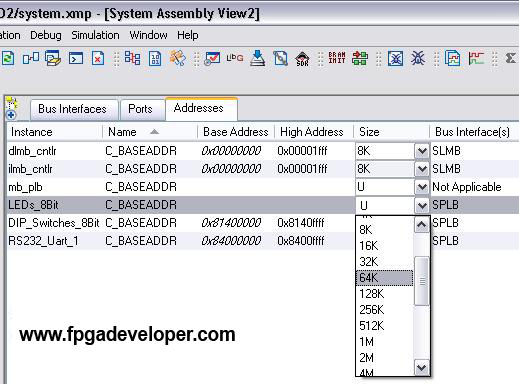Image resolution: width=519 pixels, height=384 pixels.
Task: Click the red checkmark software settings icon
Action: (212, 58)
